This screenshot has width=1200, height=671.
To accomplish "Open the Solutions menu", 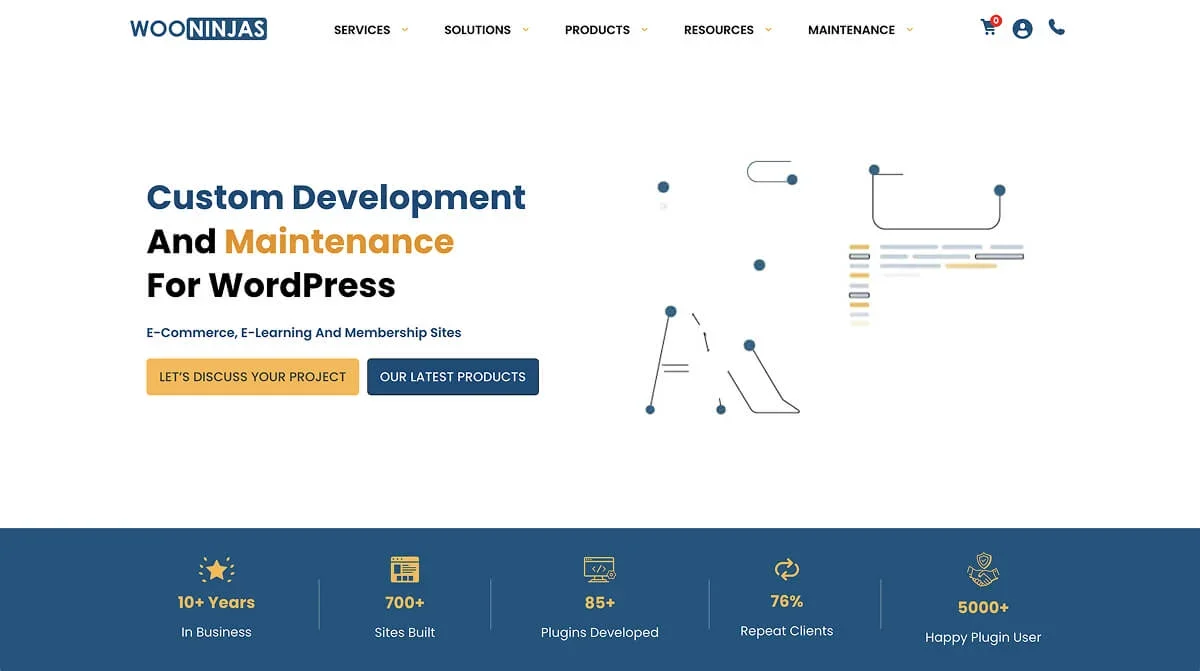I will (477, 30).
